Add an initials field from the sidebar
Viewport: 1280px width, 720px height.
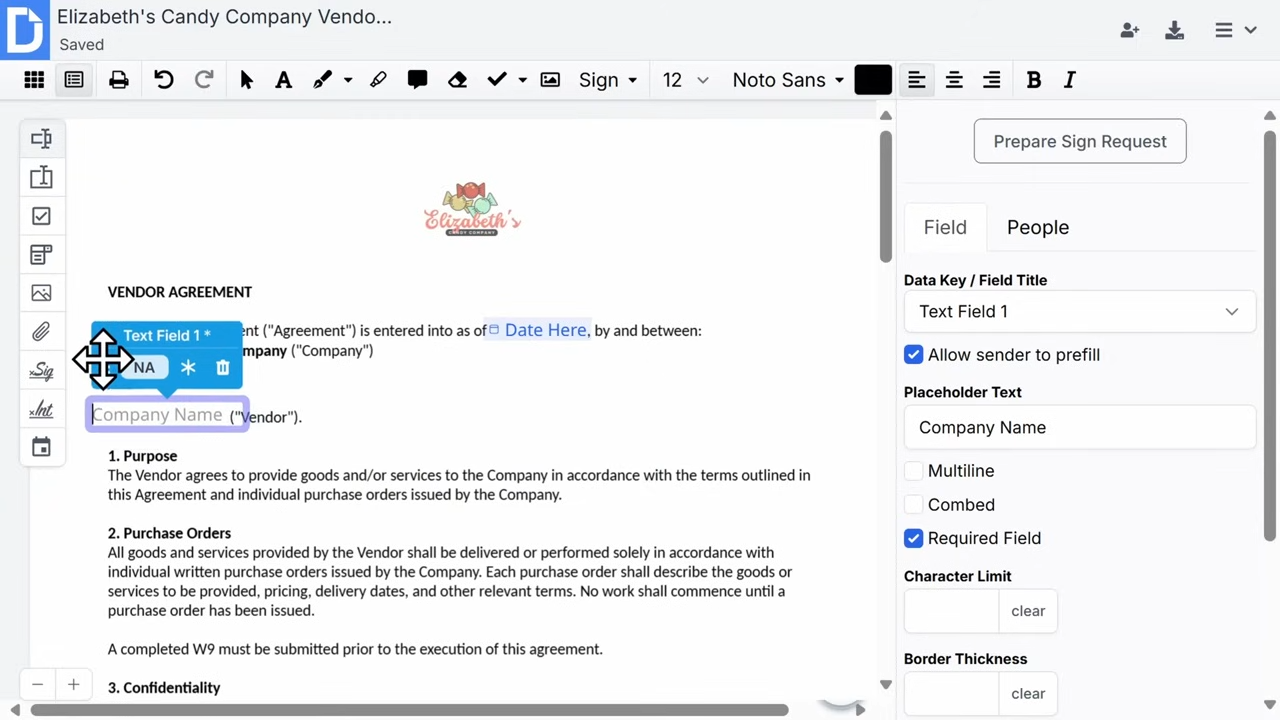pyautogui.click(x=41, y=409)
